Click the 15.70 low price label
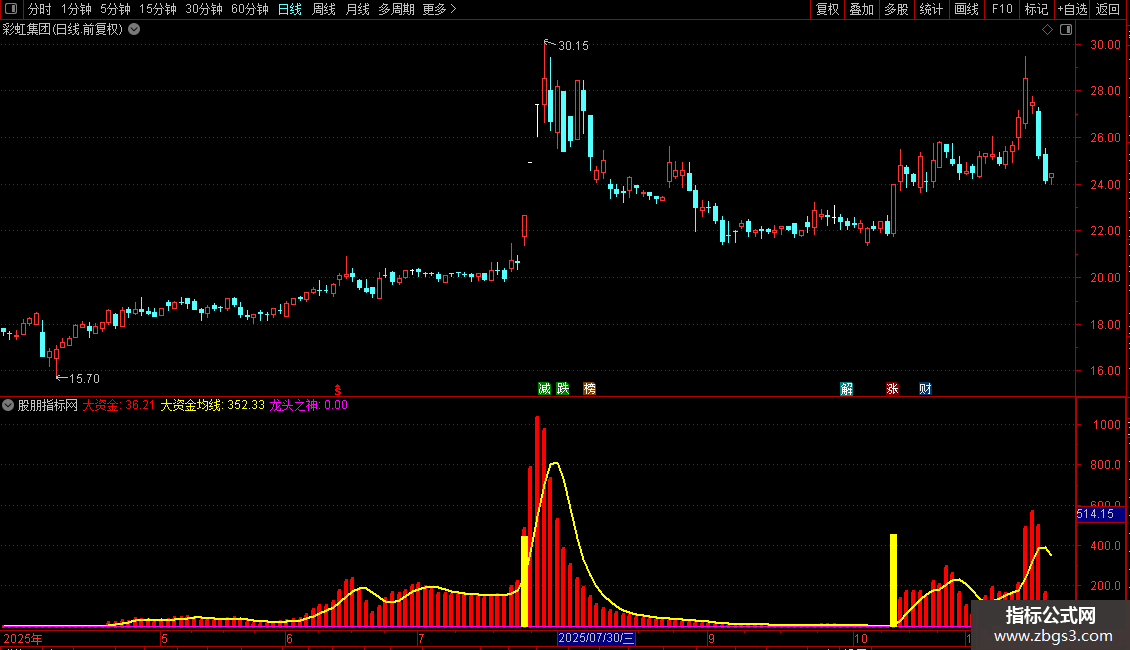Viewport: 1130px width, 650px height. pyautogui.click(x=84, y=378)
